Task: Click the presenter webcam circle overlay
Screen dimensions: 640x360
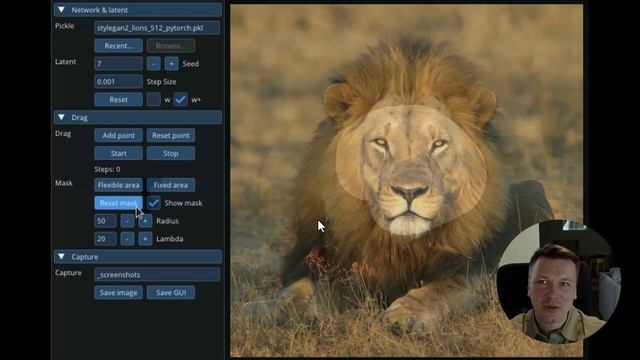Action: tap(558, 282)
